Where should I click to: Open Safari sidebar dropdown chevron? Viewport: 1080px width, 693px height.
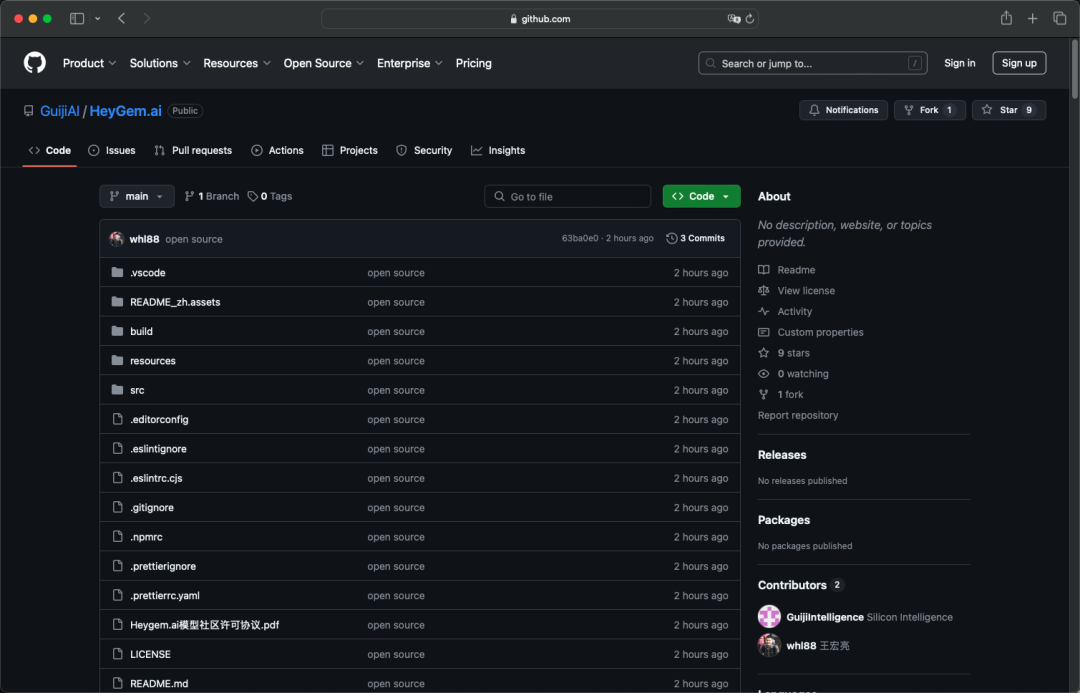coord(98,19)
